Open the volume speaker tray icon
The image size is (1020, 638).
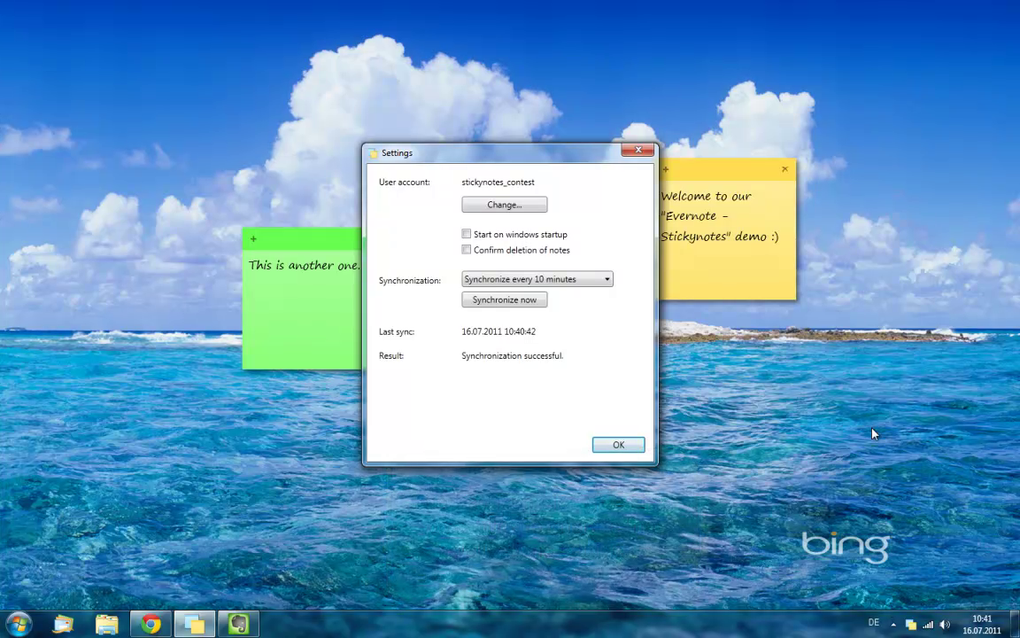point(945,624)
